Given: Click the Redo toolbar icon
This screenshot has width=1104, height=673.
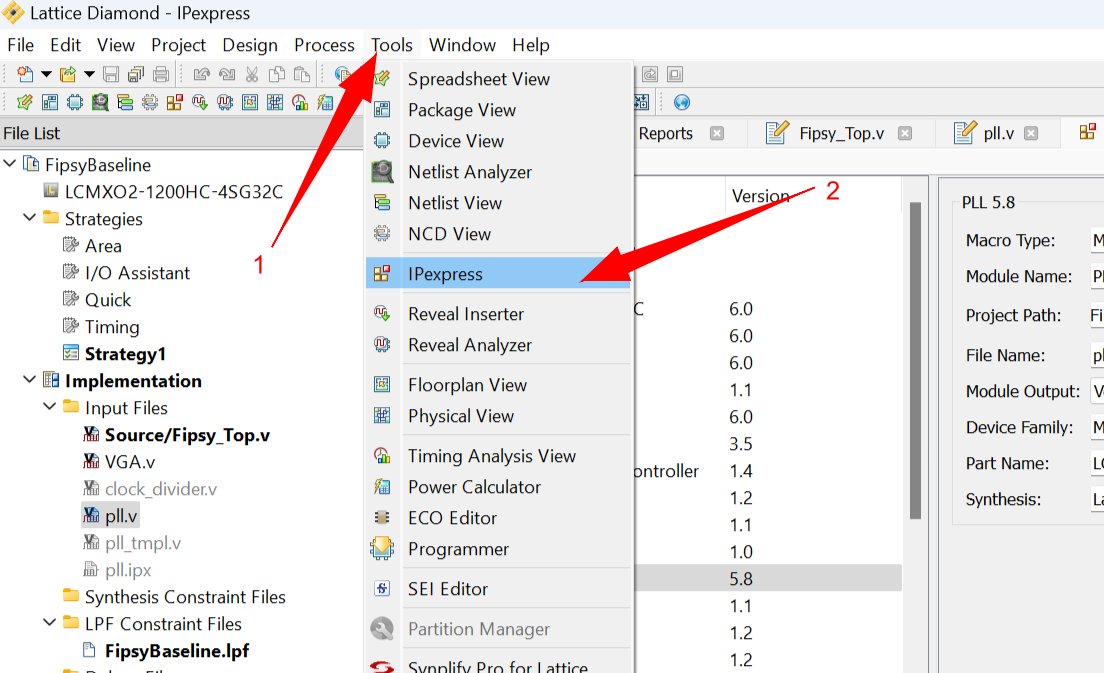Looking at the screenshot, I should 227,74.
